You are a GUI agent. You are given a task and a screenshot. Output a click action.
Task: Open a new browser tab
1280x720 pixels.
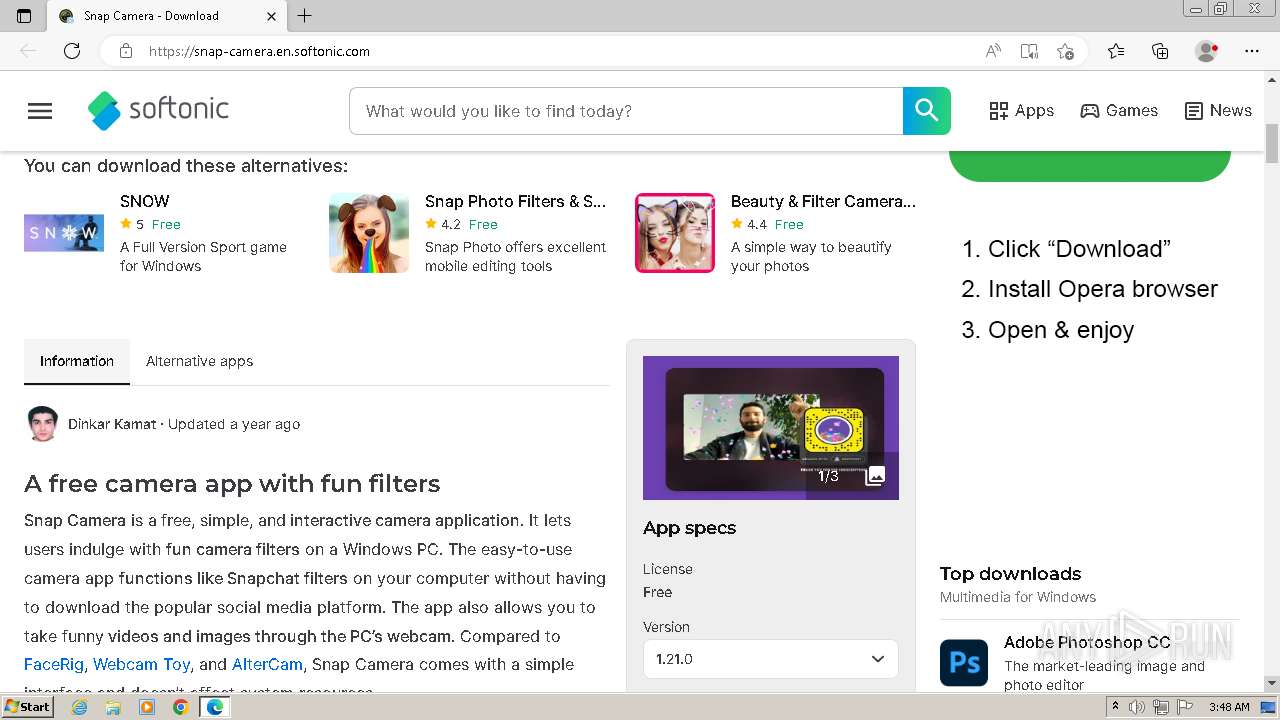tap(305, 16)
